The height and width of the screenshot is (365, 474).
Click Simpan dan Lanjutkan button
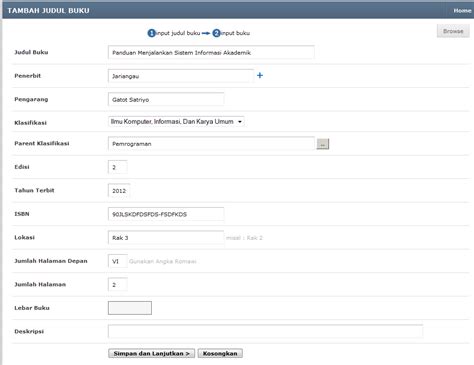(x=152, y=353)
